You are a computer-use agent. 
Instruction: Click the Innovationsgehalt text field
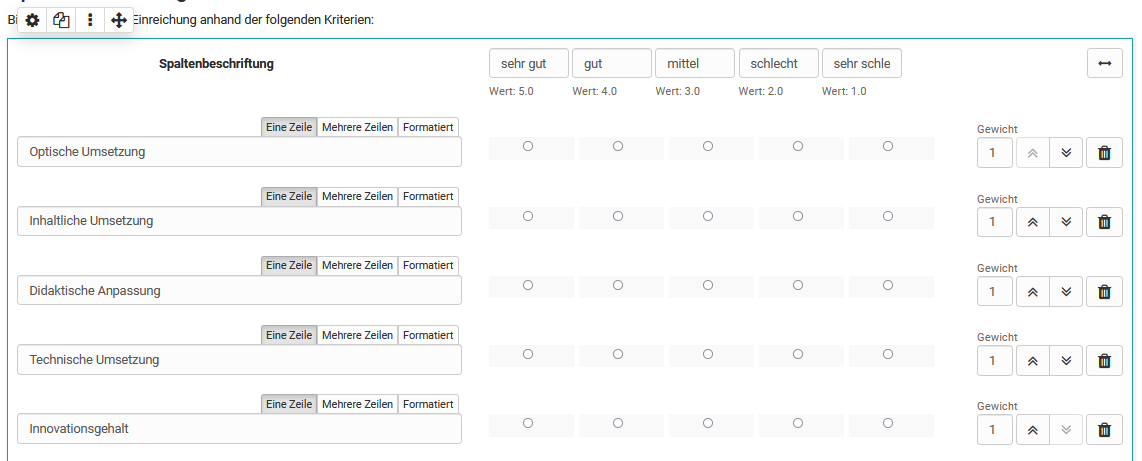tap(240, 429)
